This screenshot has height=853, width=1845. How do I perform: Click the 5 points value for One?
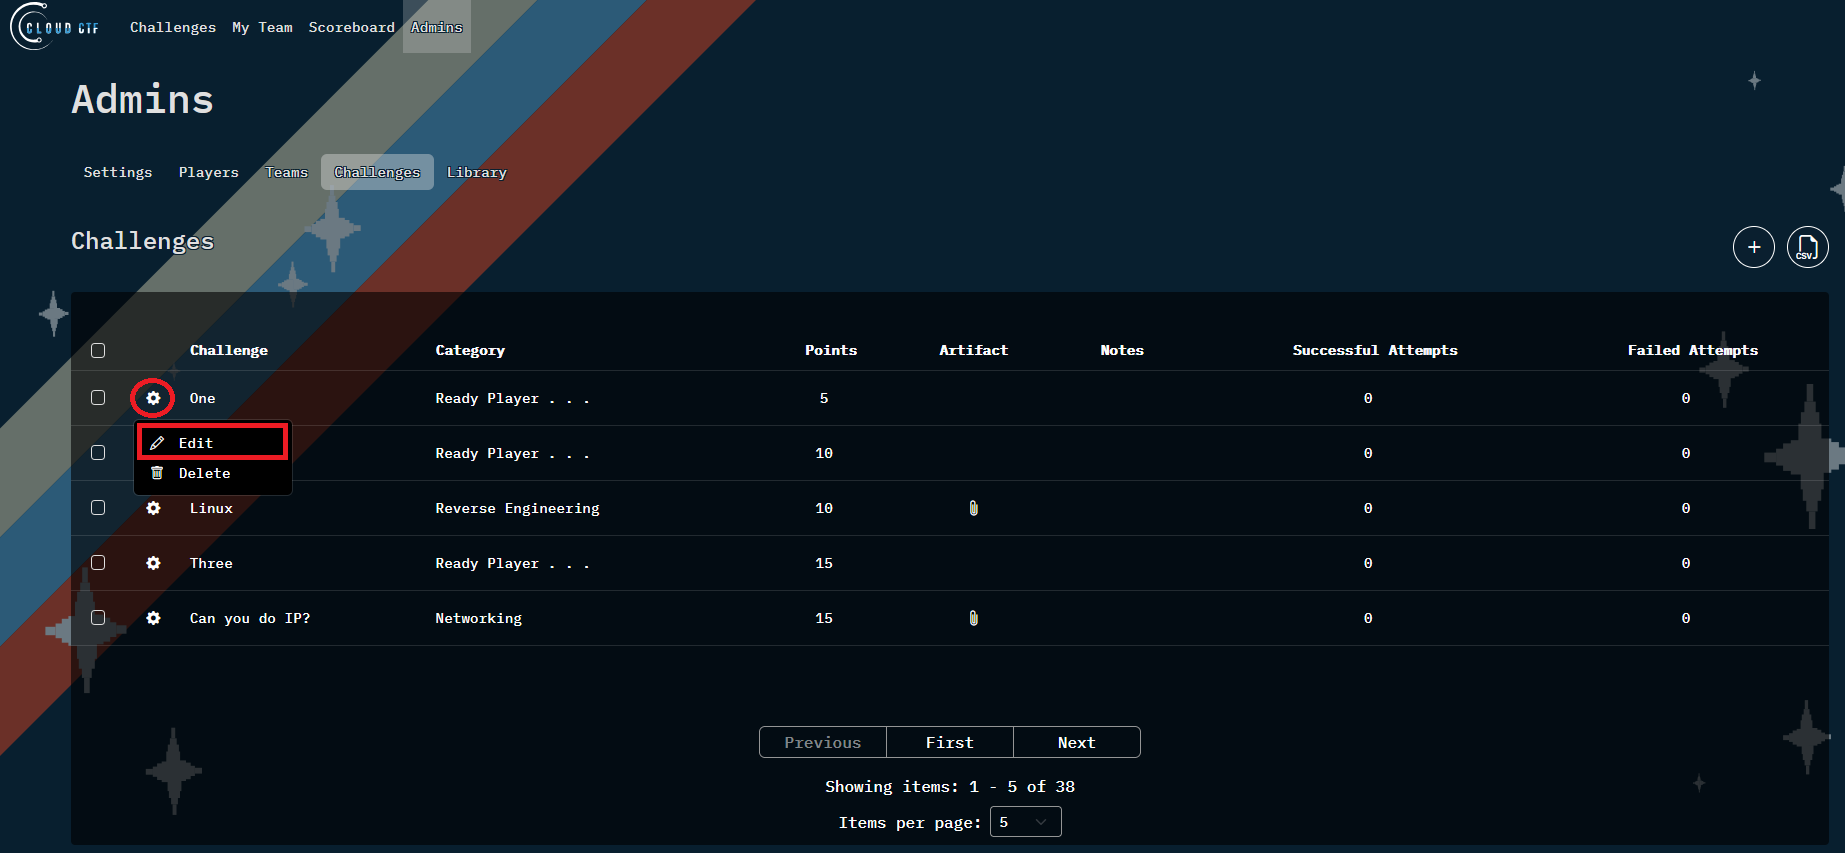(824, 398)
